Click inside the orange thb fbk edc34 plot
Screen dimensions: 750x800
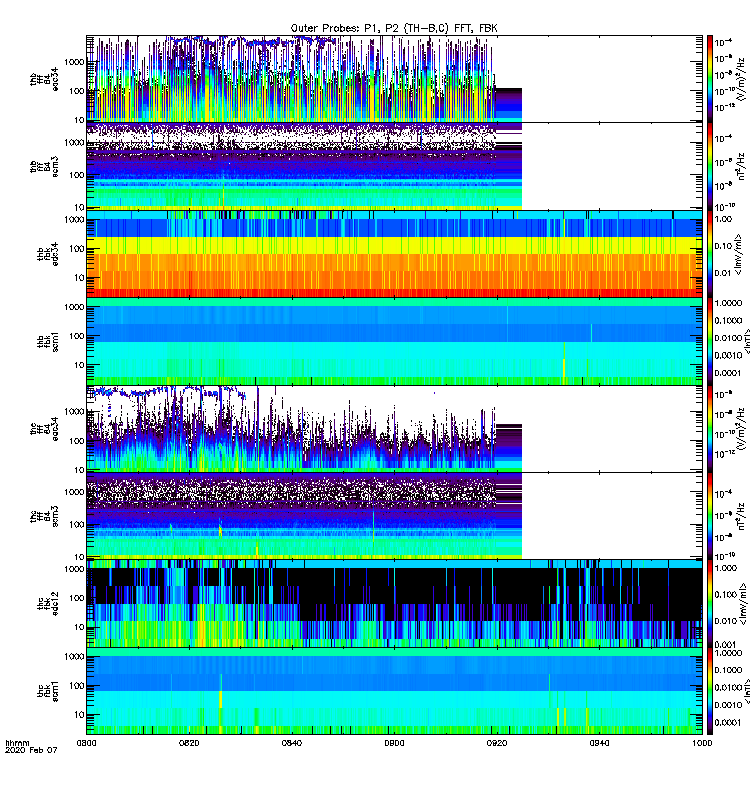tap(394, 254)
